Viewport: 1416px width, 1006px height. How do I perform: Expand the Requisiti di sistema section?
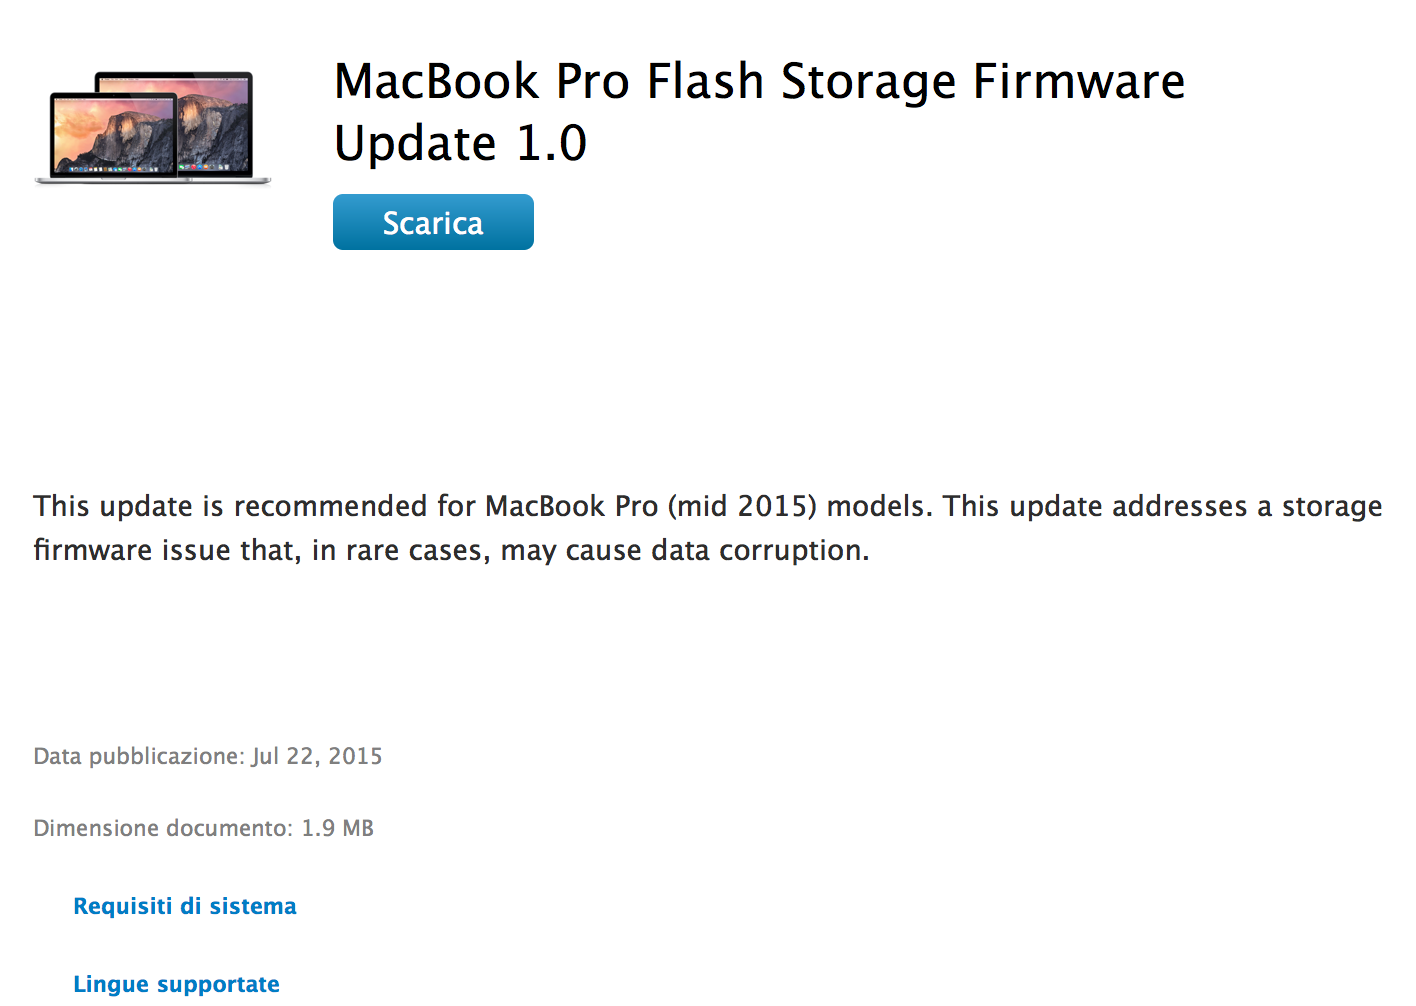point(185,906)
